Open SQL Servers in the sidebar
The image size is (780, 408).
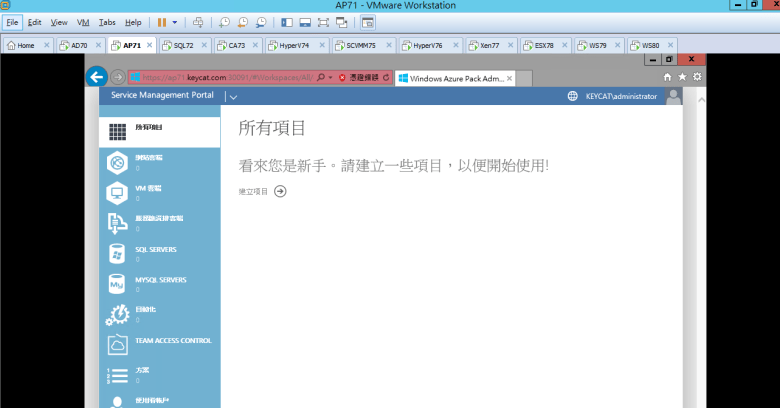(155, 249)
